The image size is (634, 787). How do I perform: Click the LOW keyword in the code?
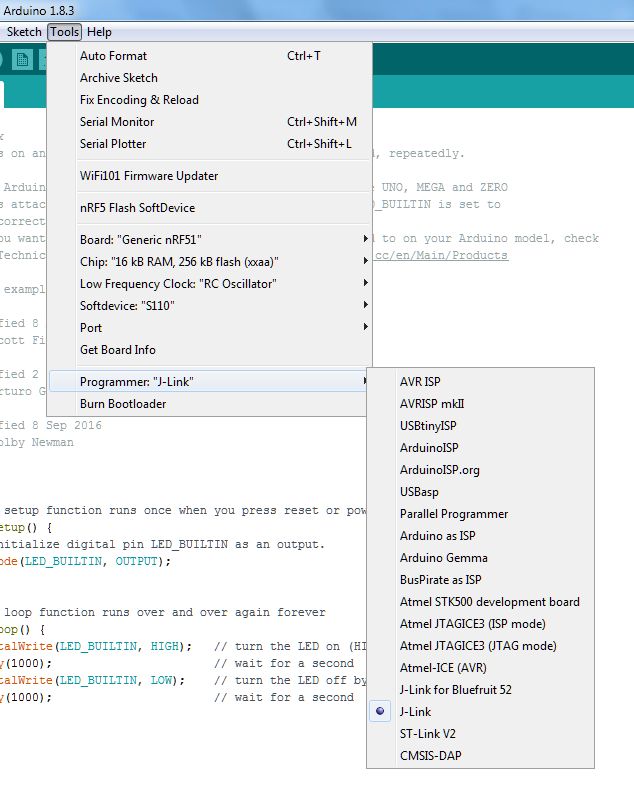pyautogui.click(x=161, y=681)
